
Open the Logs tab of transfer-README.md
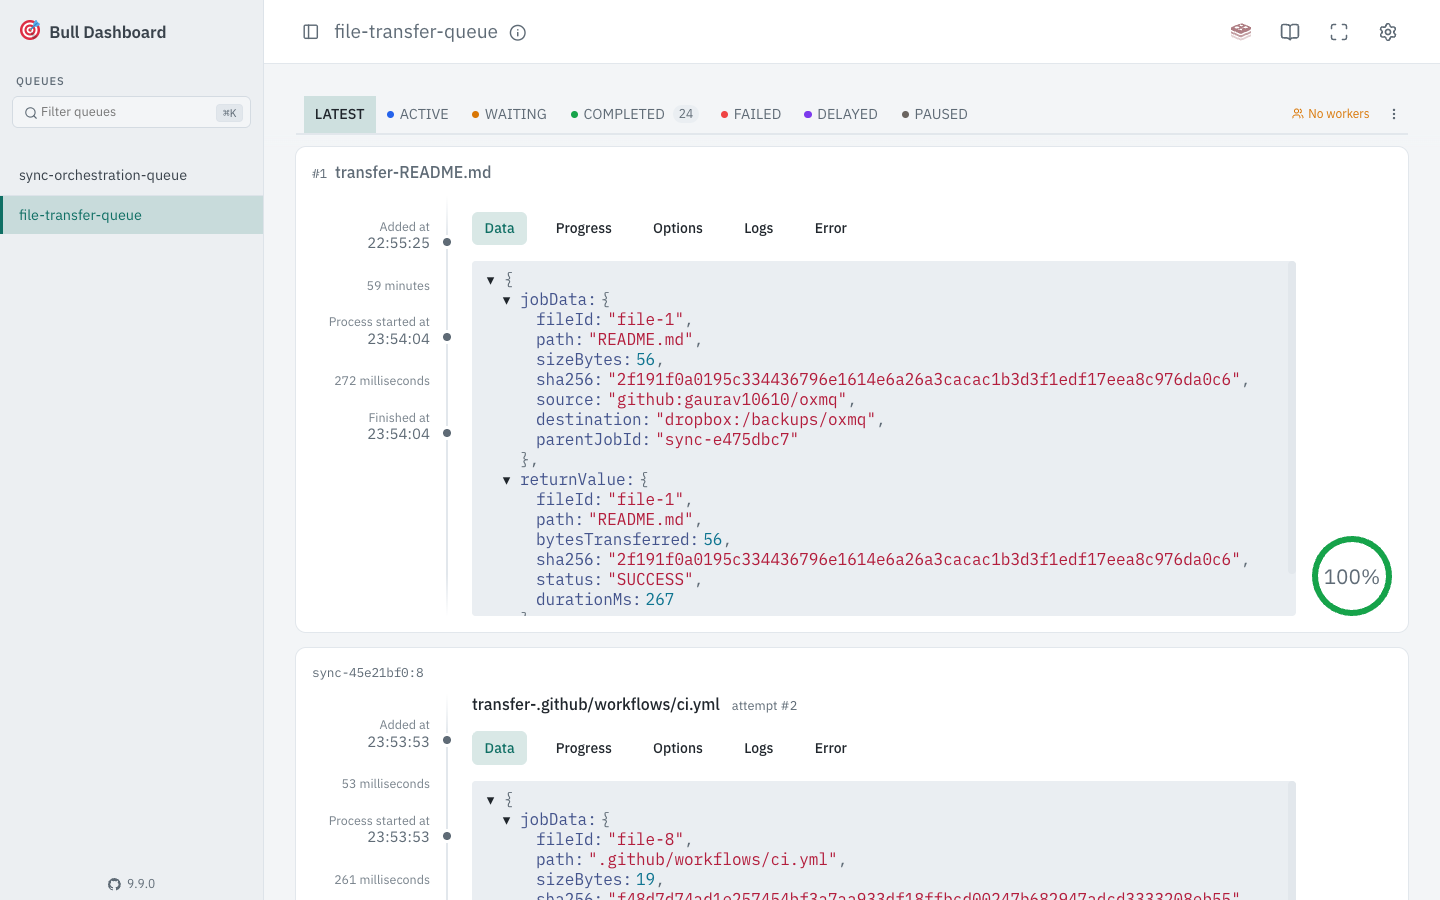(x=759, y=228)
